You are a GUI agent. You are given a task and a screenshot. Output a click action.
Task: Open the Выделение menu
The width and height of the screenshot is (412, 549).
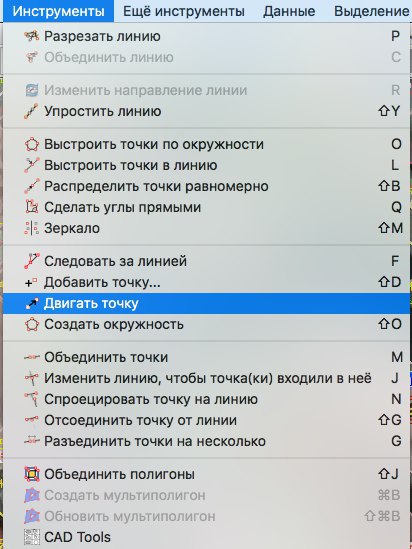371,11
